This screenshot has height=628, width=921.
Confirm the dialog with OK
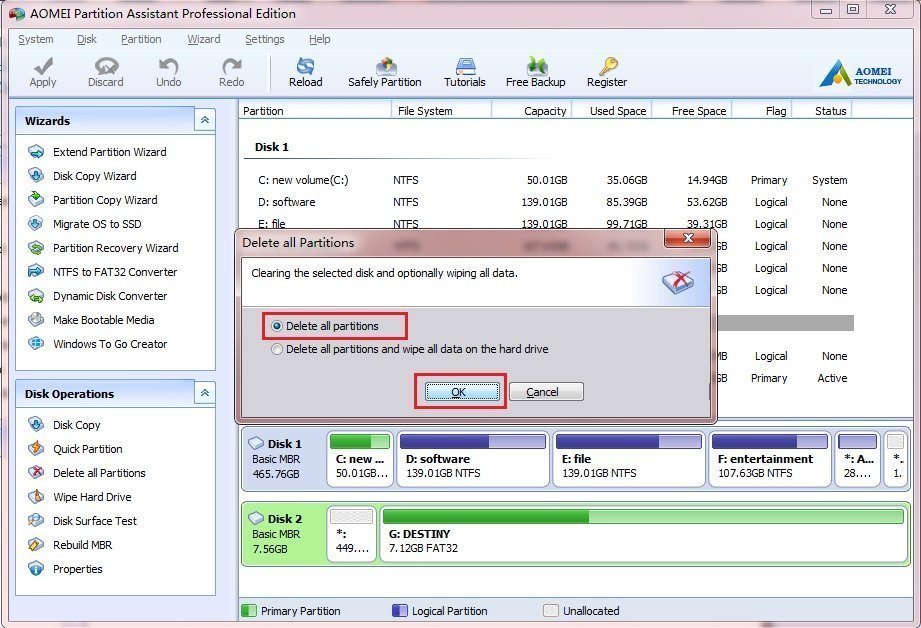[x=462, y=392]
